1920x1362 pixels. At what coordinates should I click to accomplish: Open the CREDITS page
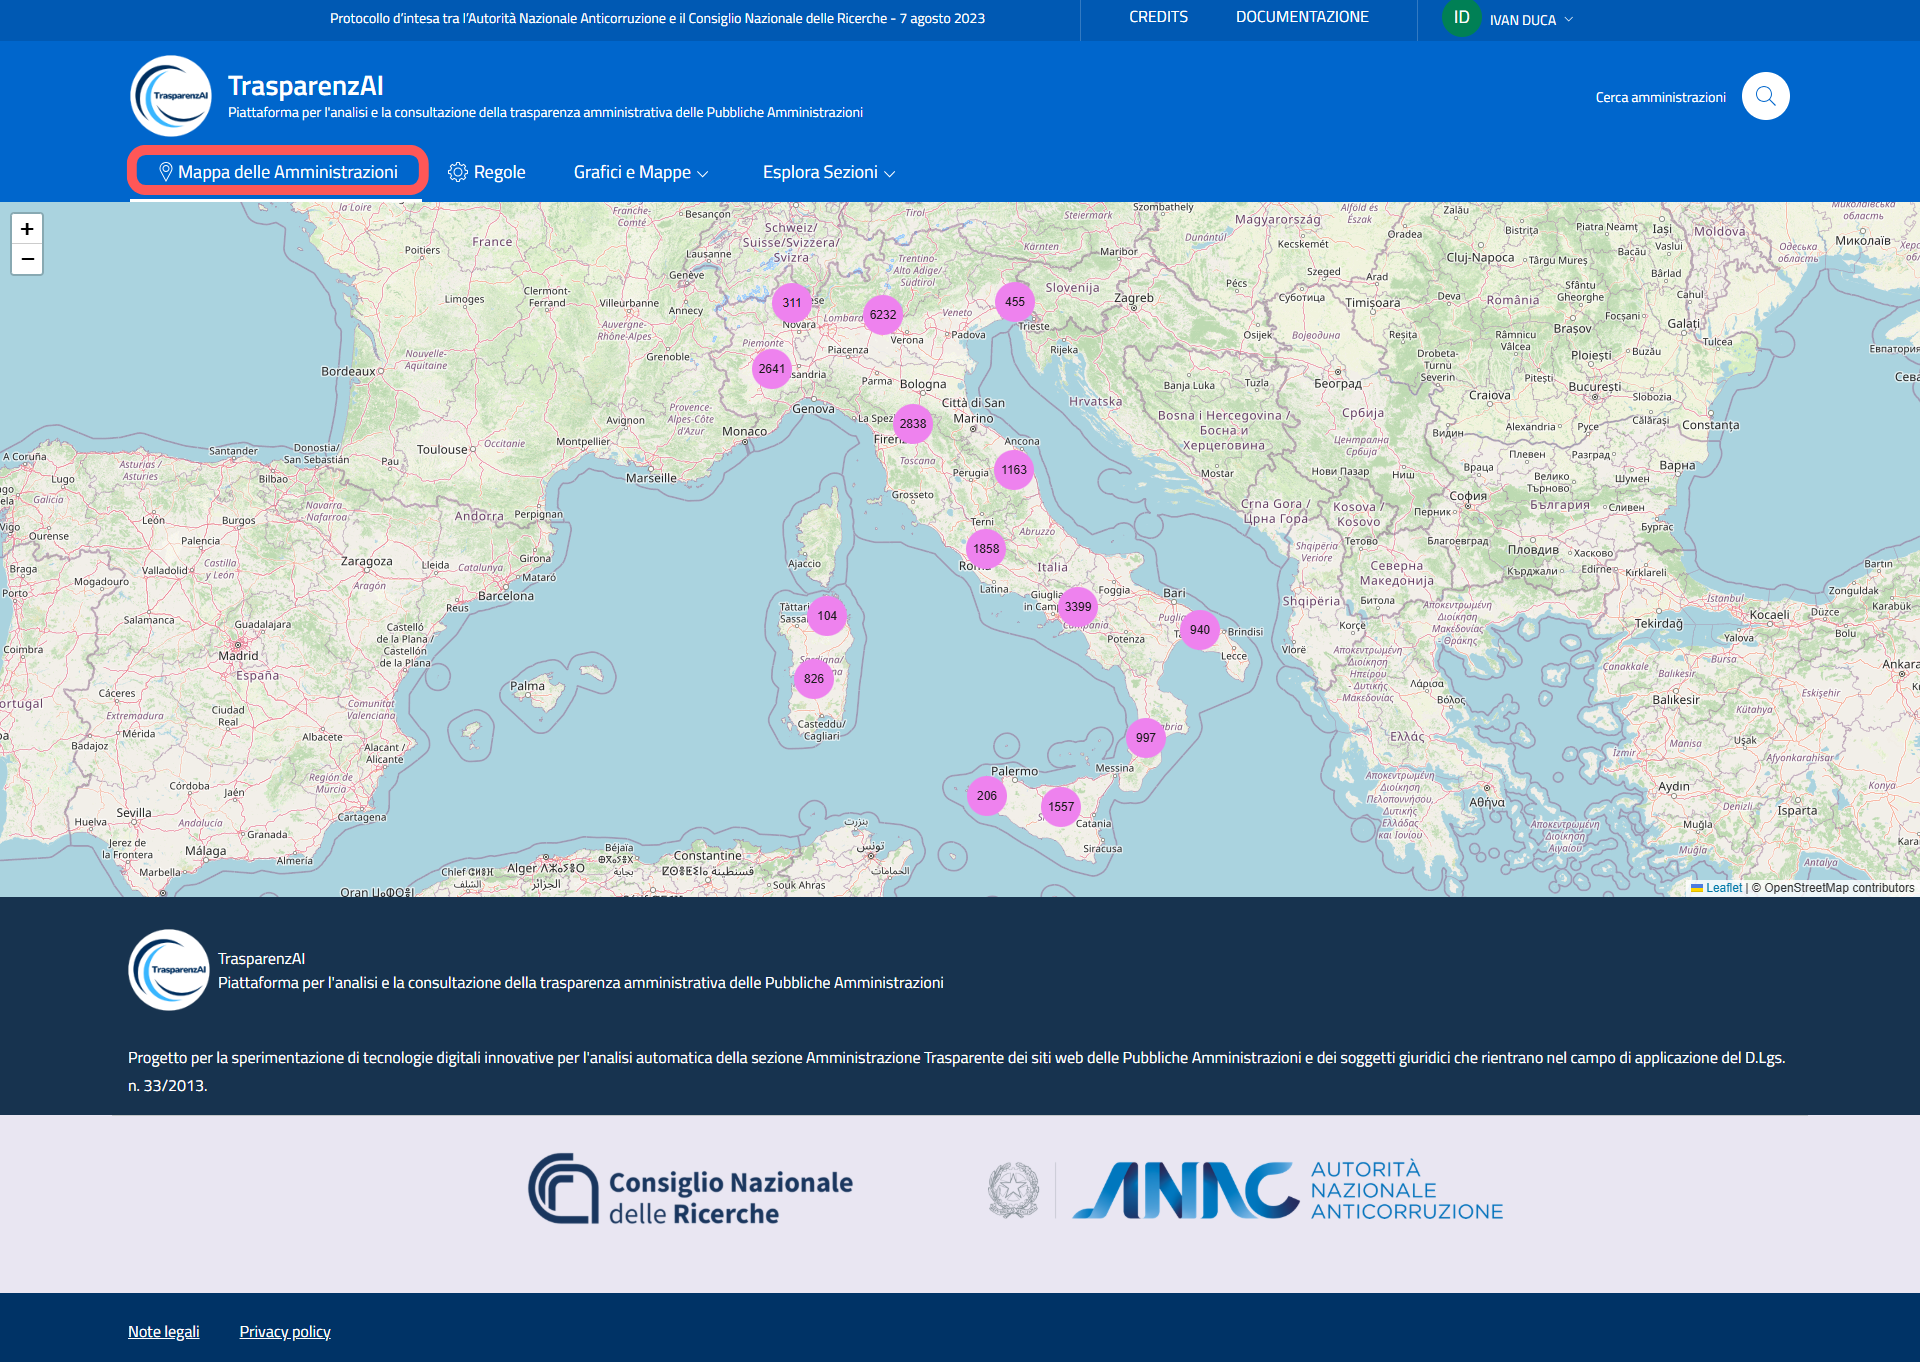pos(1158,17)
